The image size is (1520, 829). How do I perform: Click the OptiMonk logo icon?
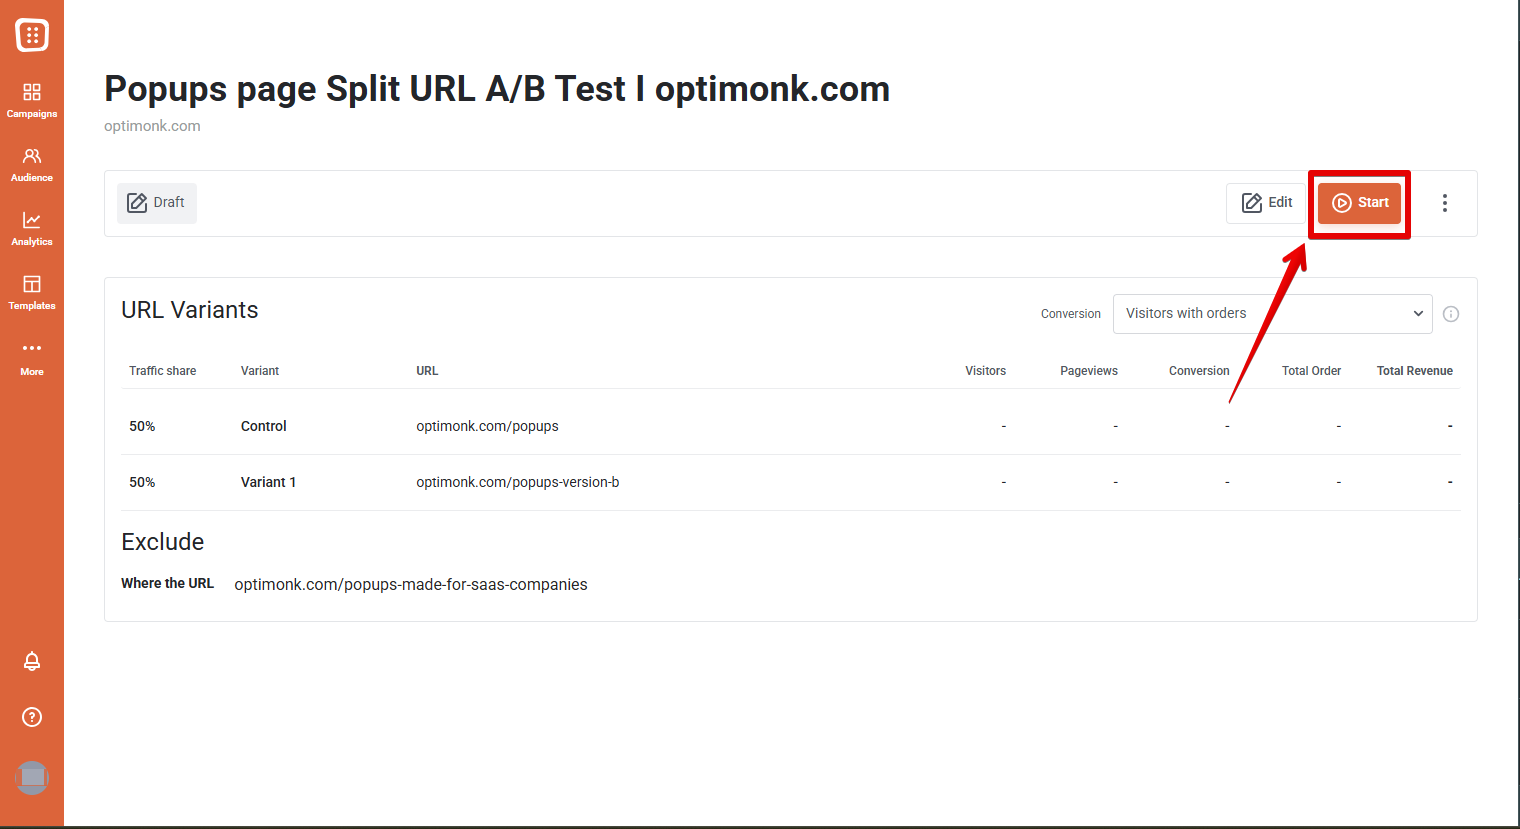(x=32, y=35)
